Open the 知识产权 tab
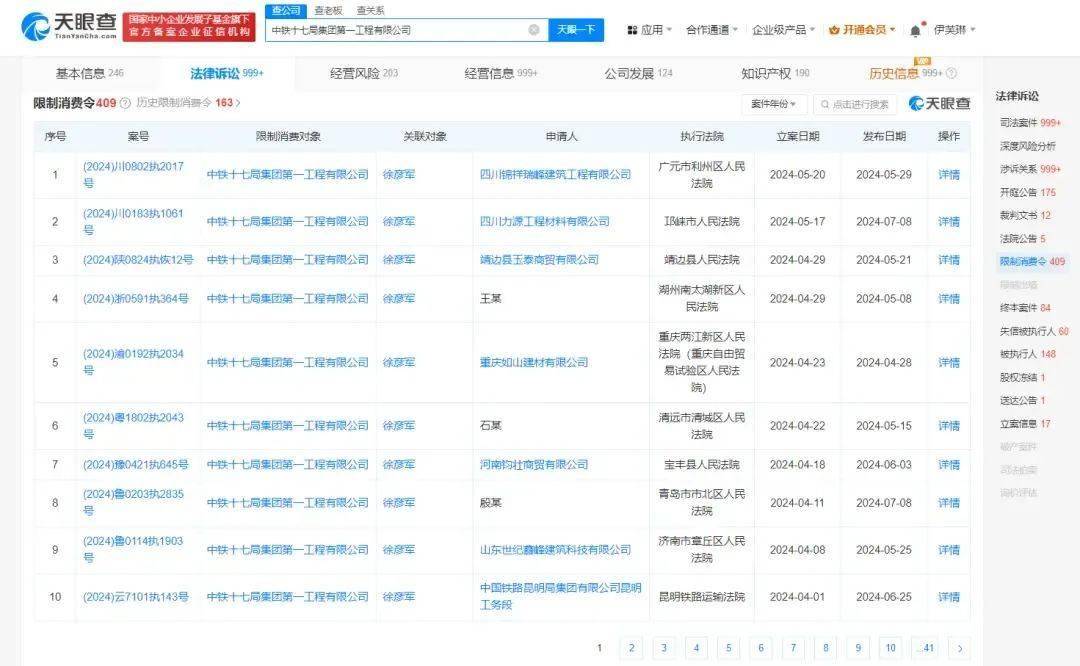Viewport: 1080px width, 666px height. click(x=775, y=73)
